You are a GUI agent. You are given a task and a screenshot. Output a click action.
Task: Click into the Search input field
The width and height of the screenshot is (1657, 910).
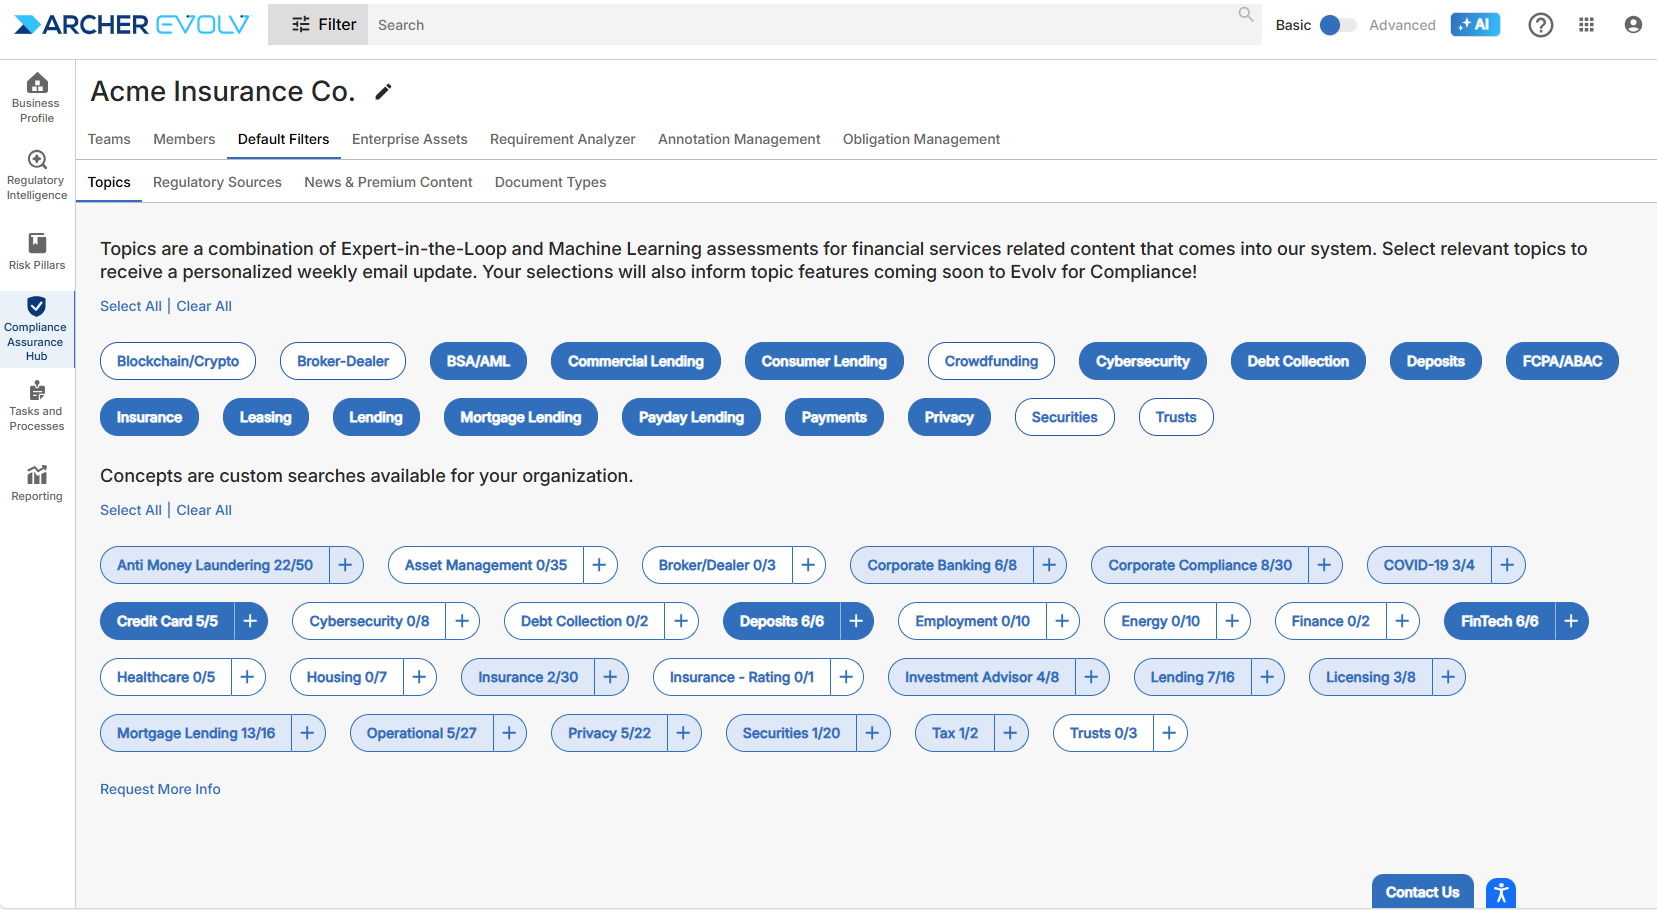800,25
